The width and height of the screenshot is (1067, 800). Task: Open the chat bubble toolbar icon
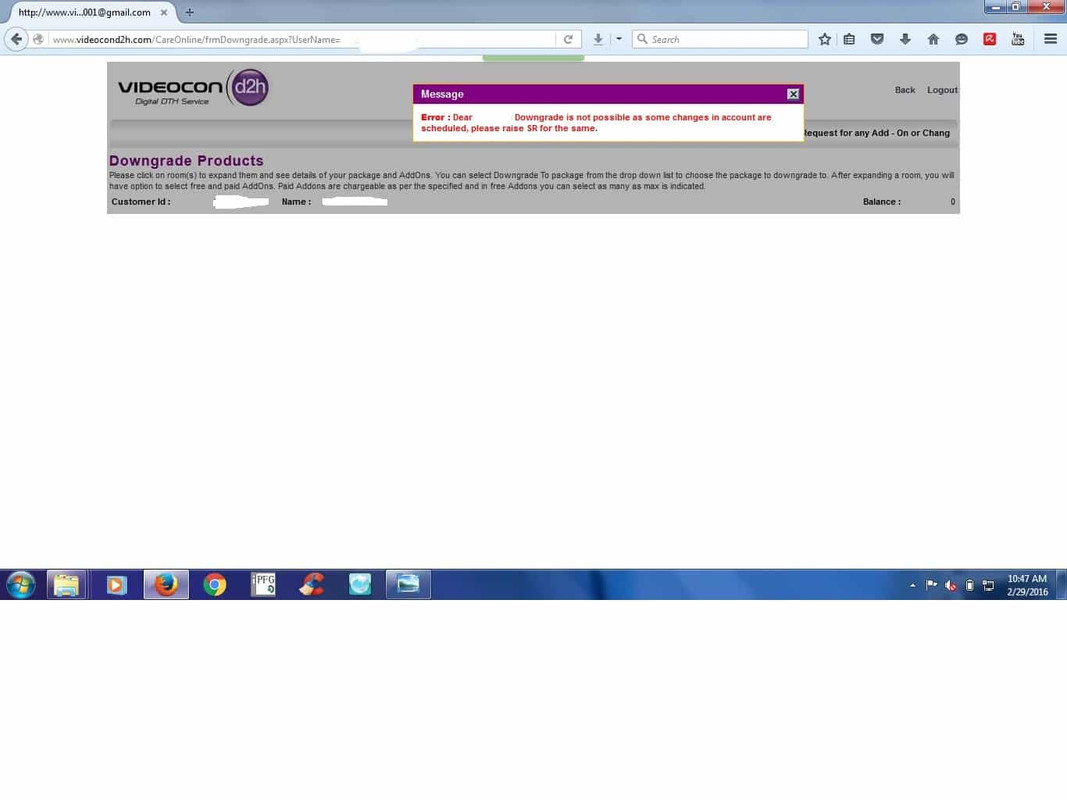point(962,39)
